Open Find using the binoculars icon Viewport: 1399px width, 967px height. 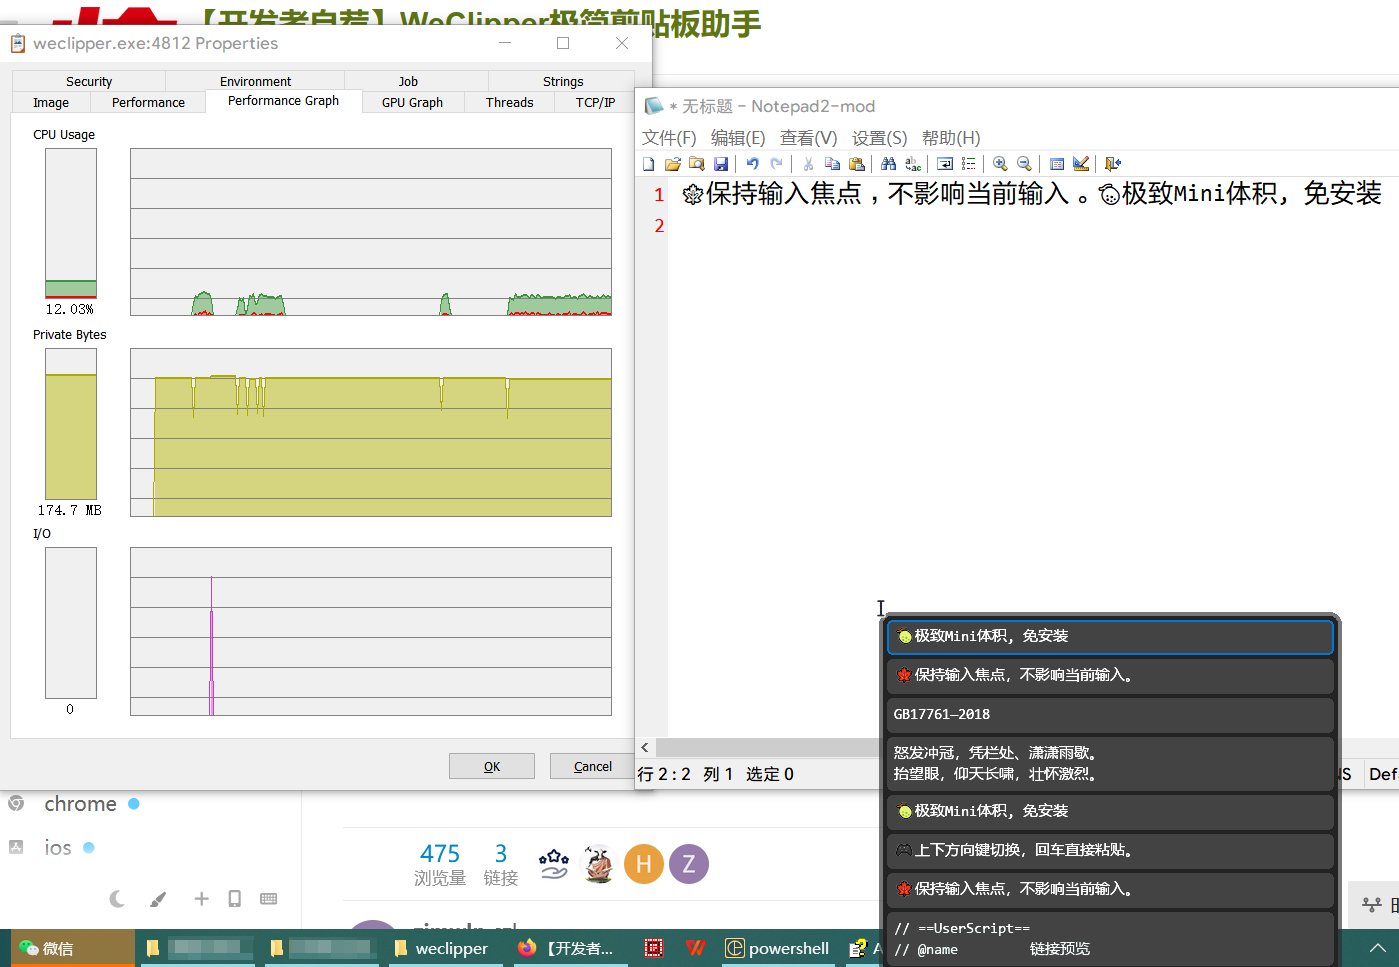(888, 164)
